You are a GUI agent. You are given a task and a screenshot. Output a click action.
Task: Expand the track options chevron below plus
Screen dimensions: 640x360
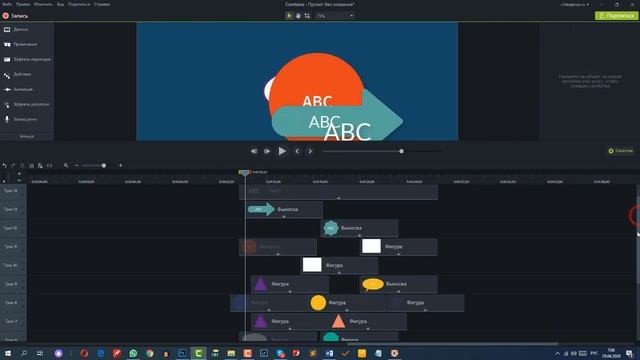point(19,180)
